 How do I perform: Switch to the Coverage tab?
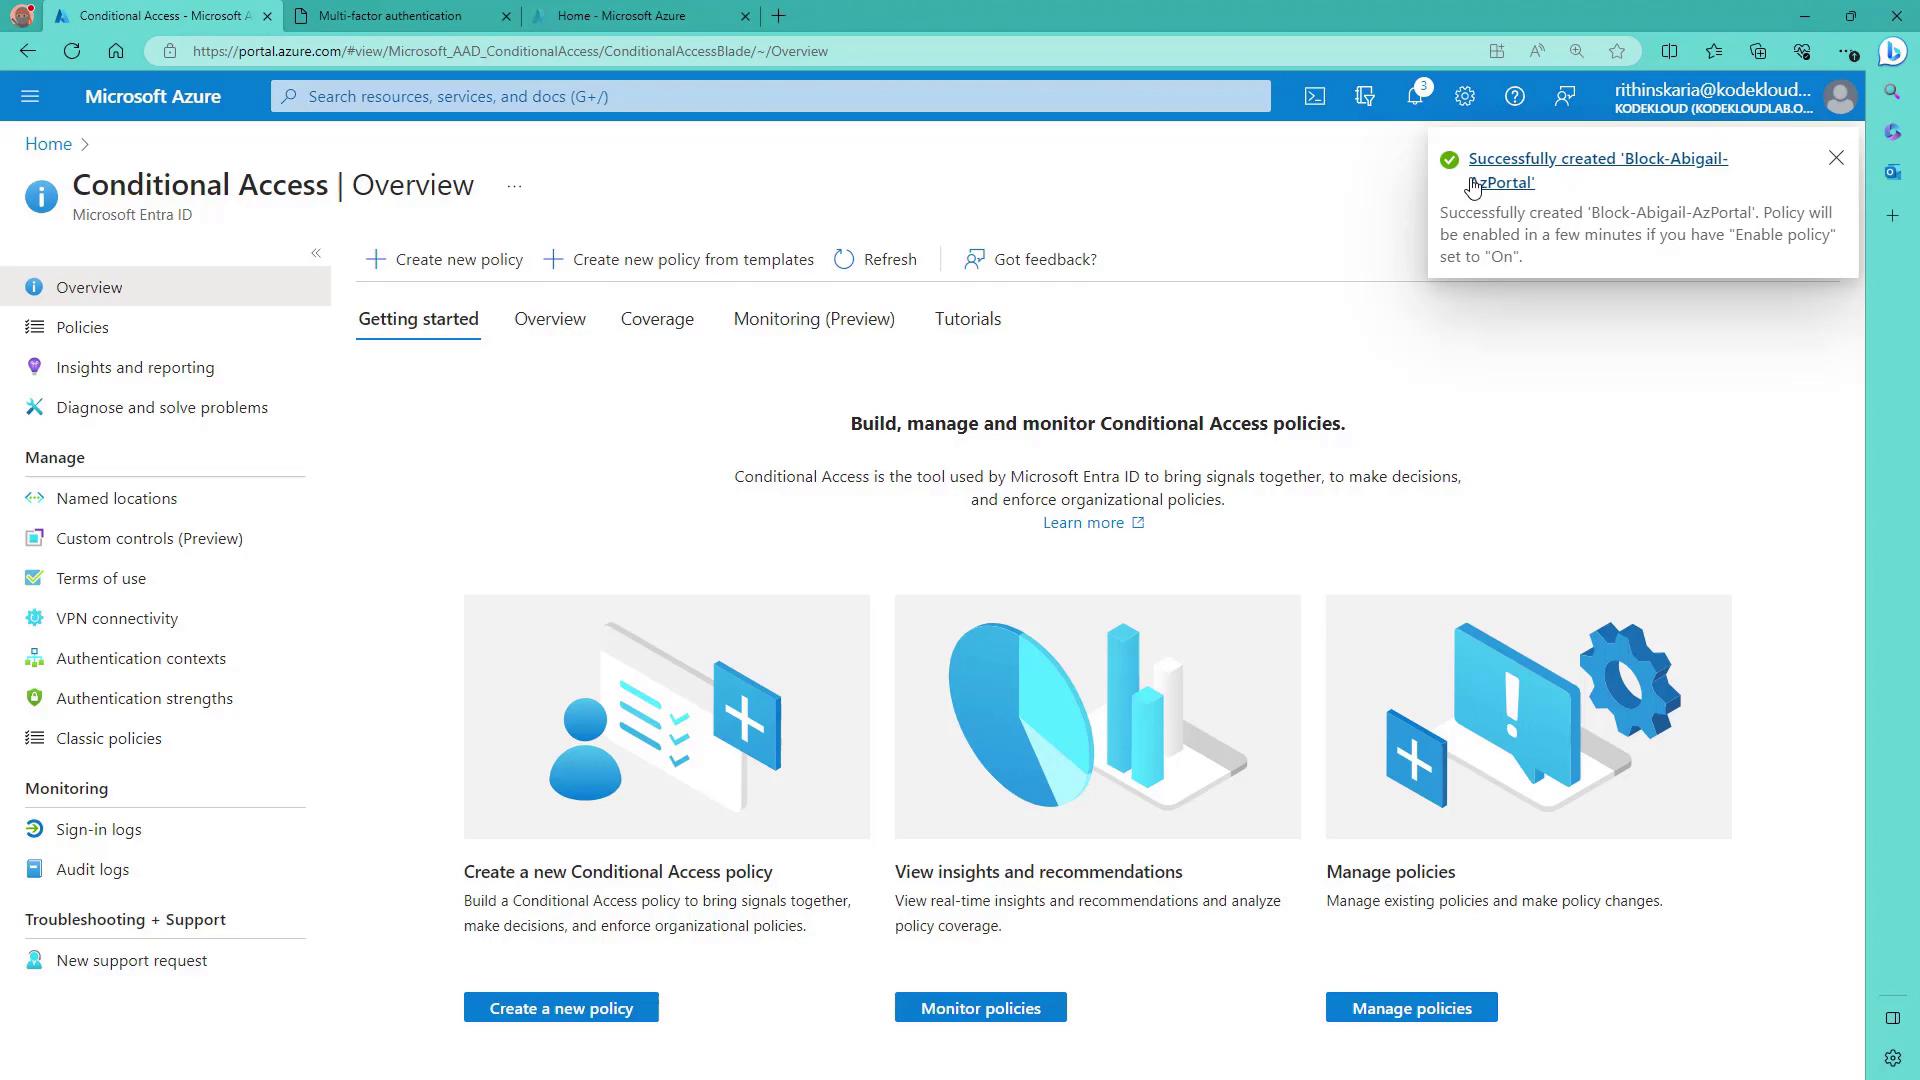click(x=657, y=319)
